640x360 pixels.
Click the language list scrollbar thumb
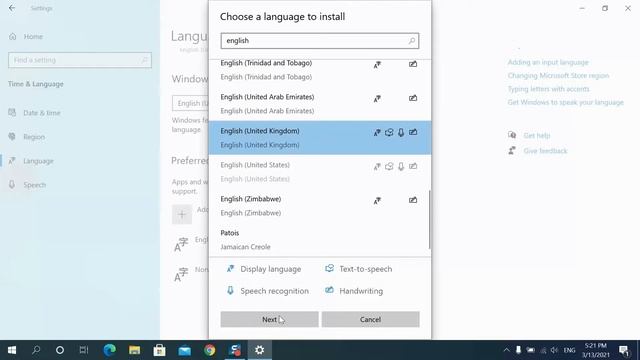pos(429,219)
